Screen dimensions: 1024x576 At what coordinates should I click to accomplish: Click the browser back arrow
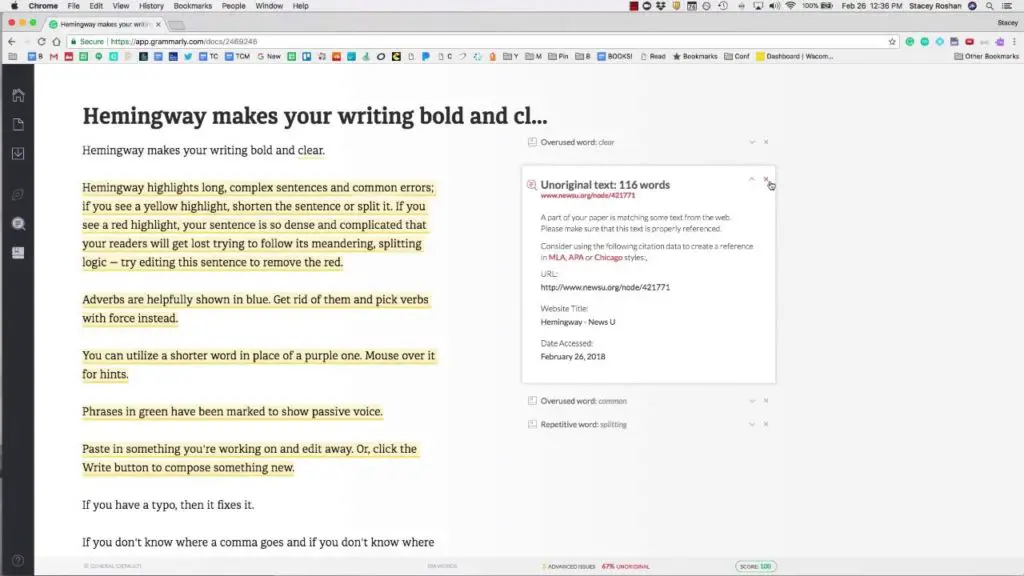pyautogui.click(x=12, y=41)
